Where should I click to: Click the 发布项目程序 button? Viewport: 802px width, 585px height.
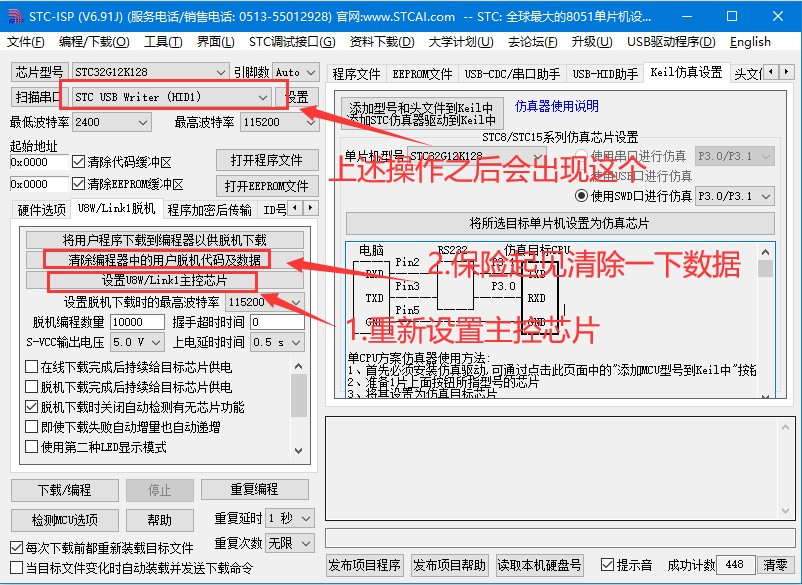tap(364, 565)
